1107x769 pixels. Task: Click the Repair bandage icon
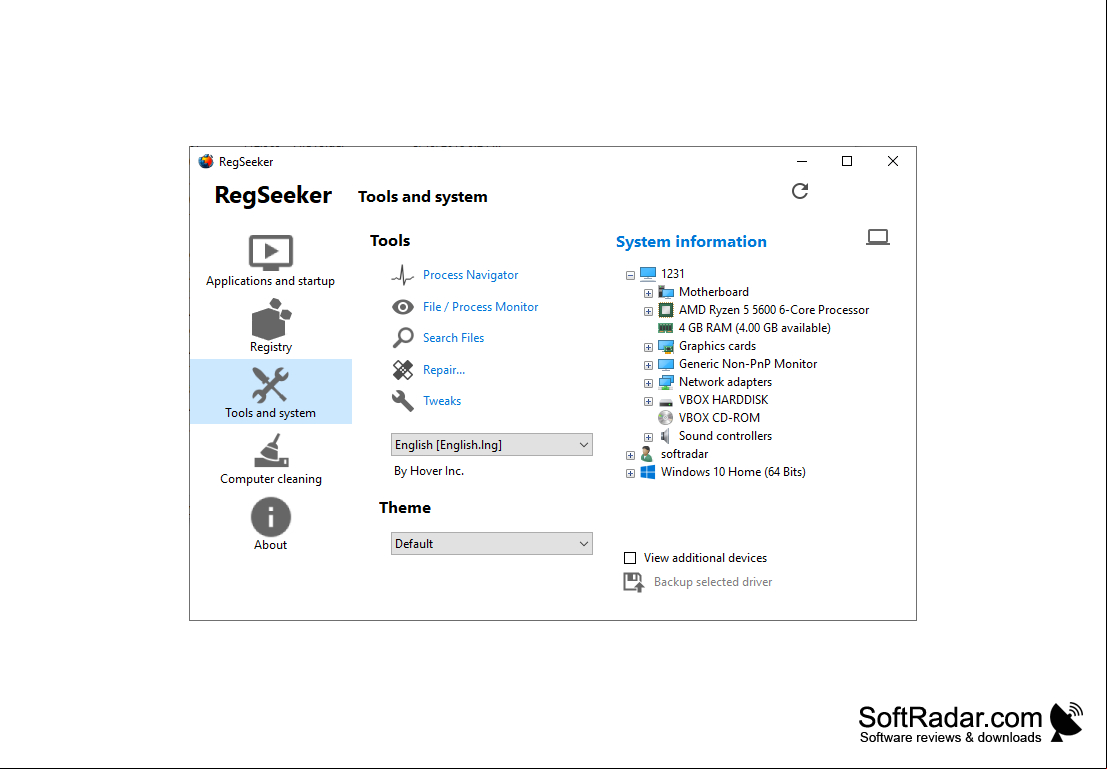click(402, 369)
